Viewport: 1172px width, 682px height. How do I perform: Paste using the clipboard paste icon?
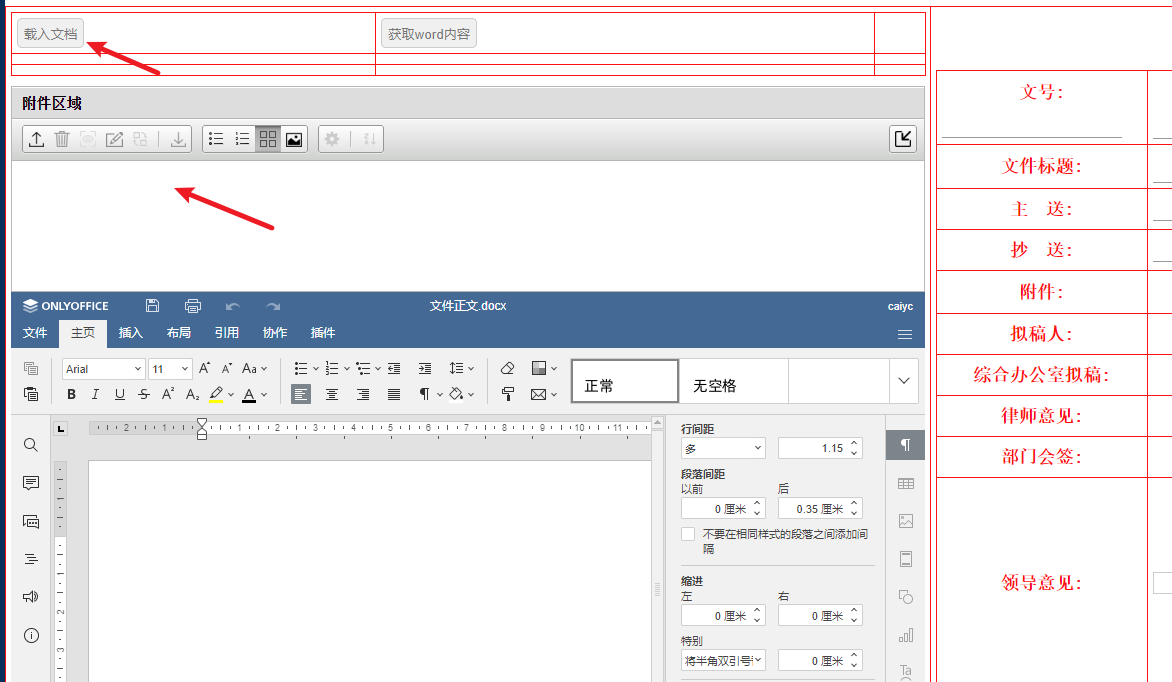31,393
